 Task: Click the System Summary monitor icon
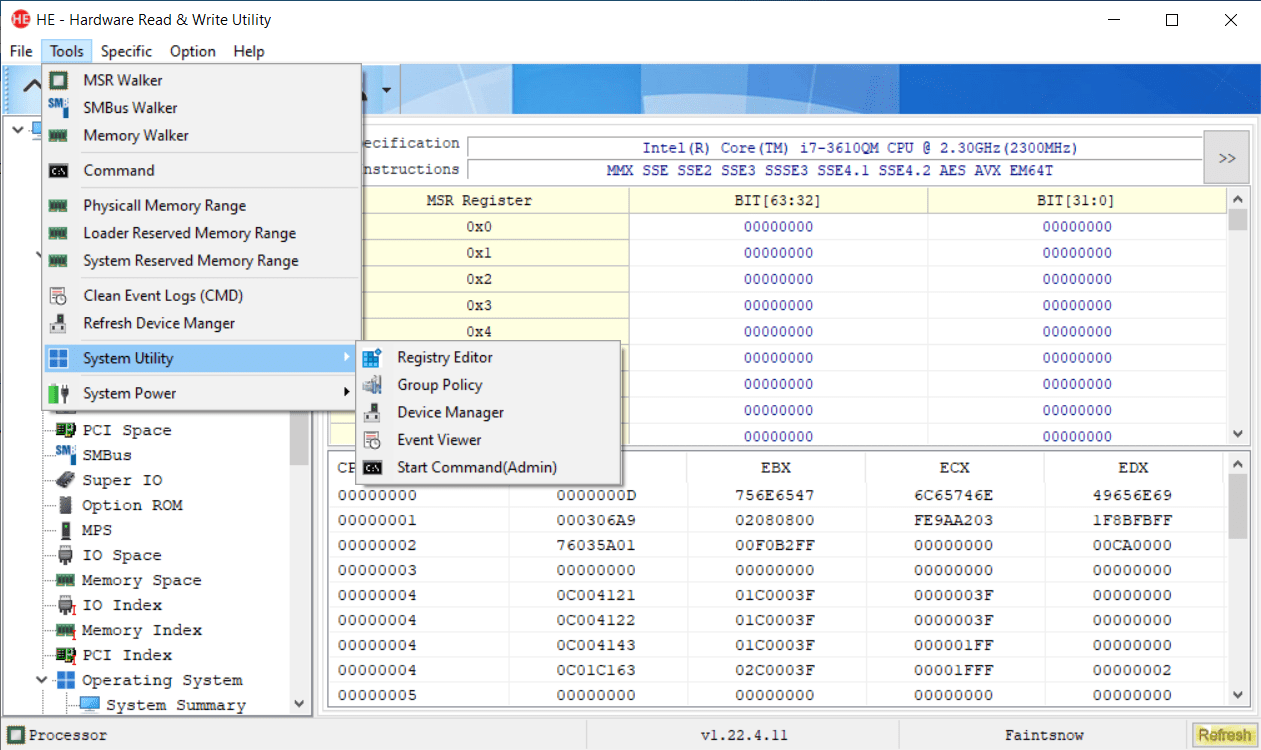point(90,705)
